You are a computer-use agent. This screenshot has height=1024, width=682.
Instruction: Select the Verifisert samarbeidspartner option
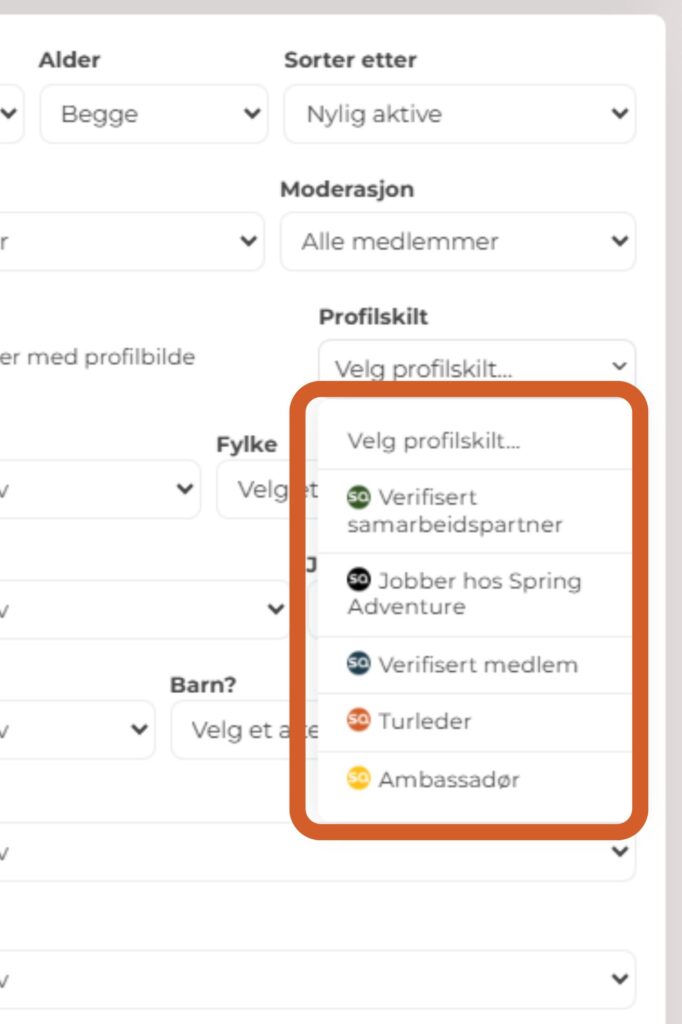[x=455, y=511]
